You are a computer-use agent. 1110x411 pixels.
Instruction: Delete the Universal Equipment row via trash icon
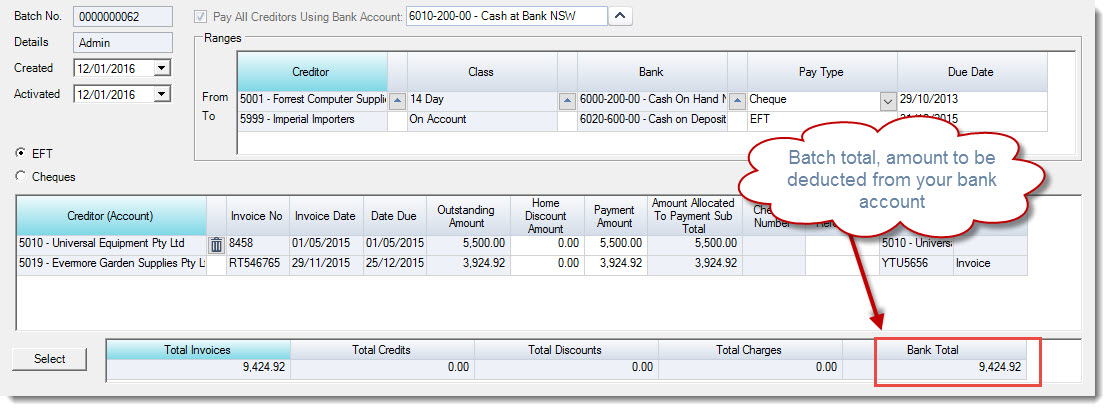[217, 245]
